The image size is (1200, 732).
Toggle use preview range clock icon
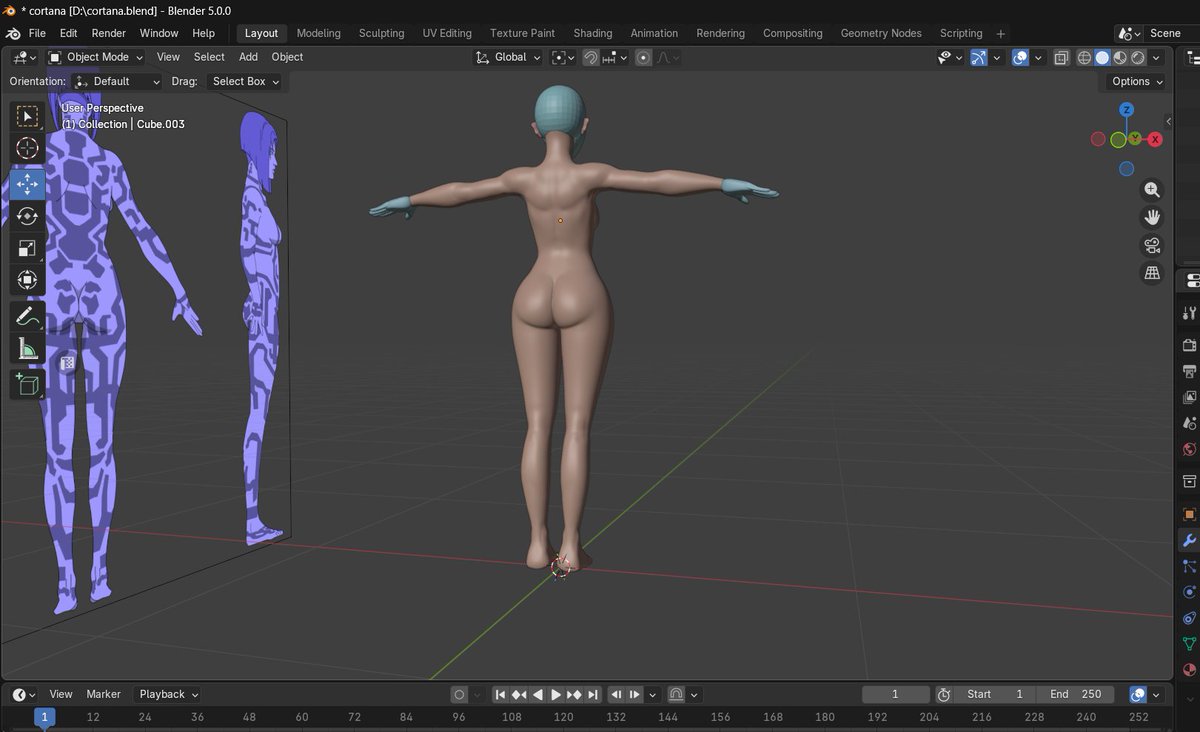point(943,694)
